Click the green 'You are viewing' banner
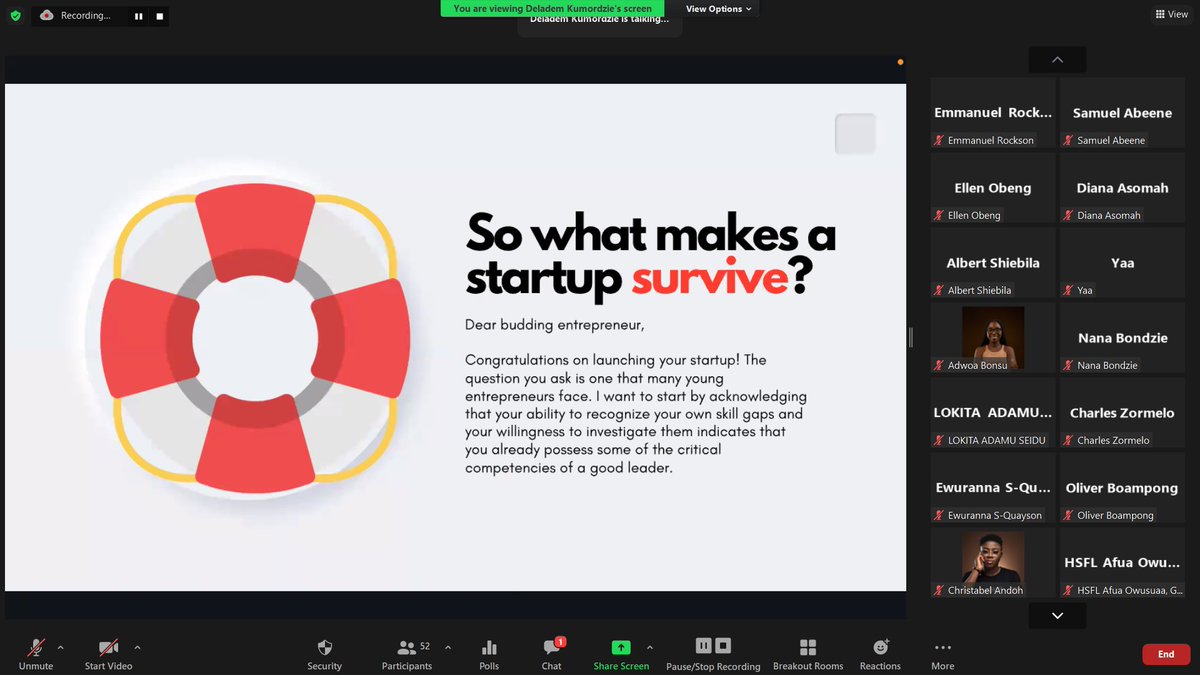Screen dimensions: 1200x675 point(552,8)
